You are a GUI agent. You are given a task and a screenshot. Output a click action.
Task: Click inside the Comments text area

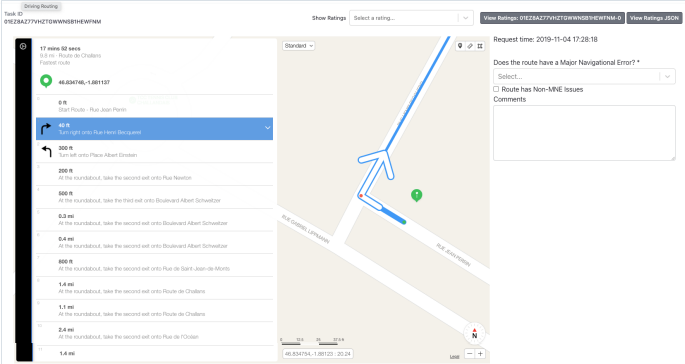pos(584,133)
